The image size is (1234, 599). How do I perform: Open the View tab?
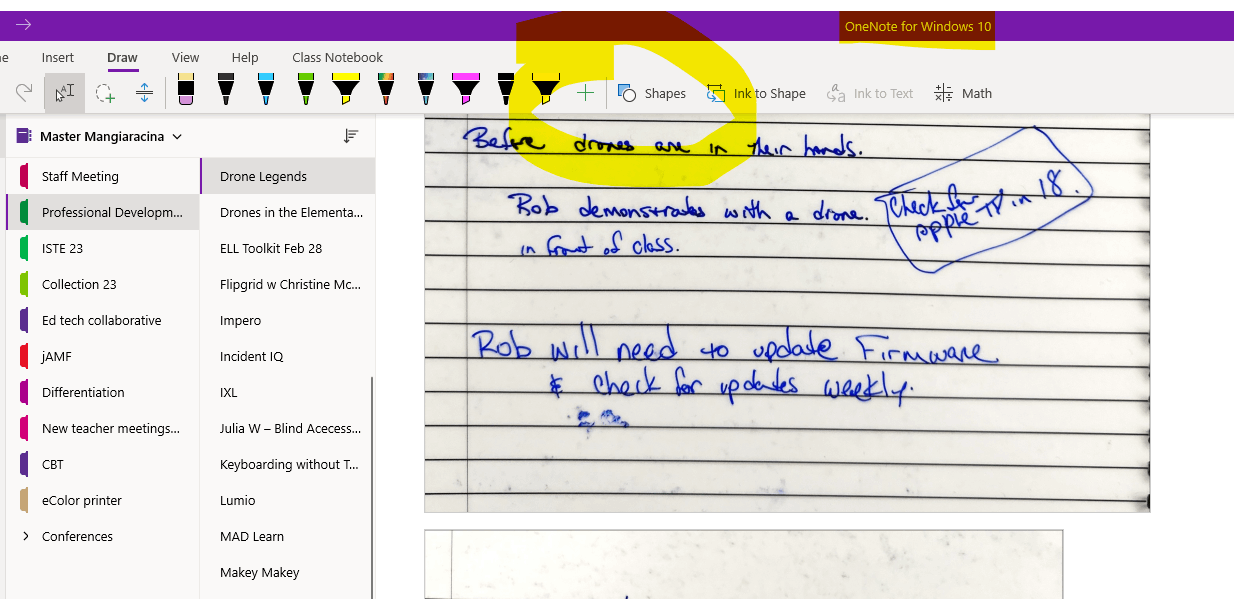185,58
